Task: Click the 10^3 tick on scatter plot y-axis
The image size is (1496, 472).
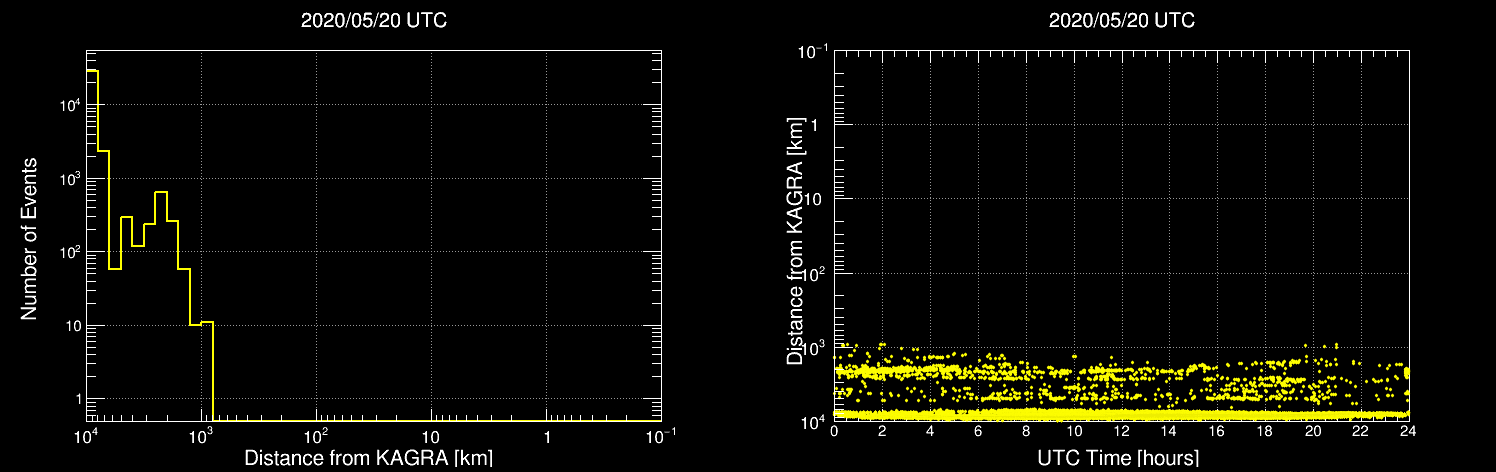Action: point(814,346)
